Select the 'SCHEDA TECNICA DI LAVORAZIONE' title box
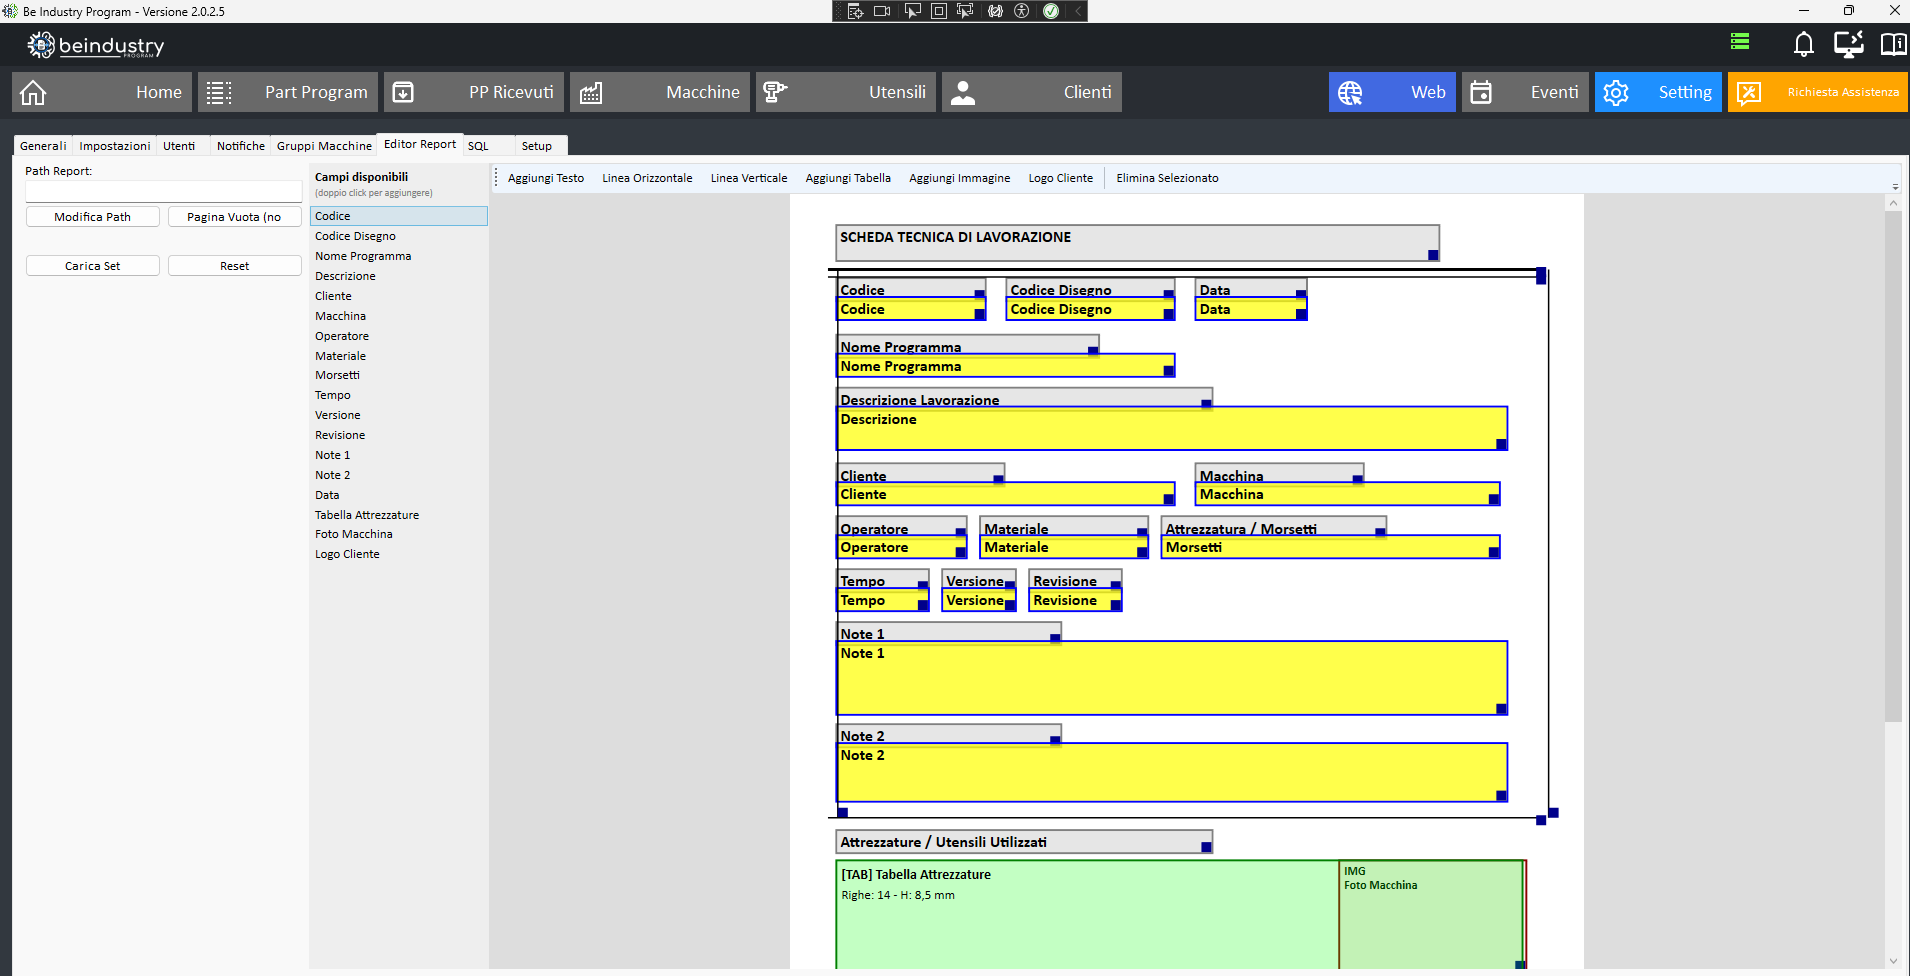1910x976 pixels. [x=1137, y=243]
